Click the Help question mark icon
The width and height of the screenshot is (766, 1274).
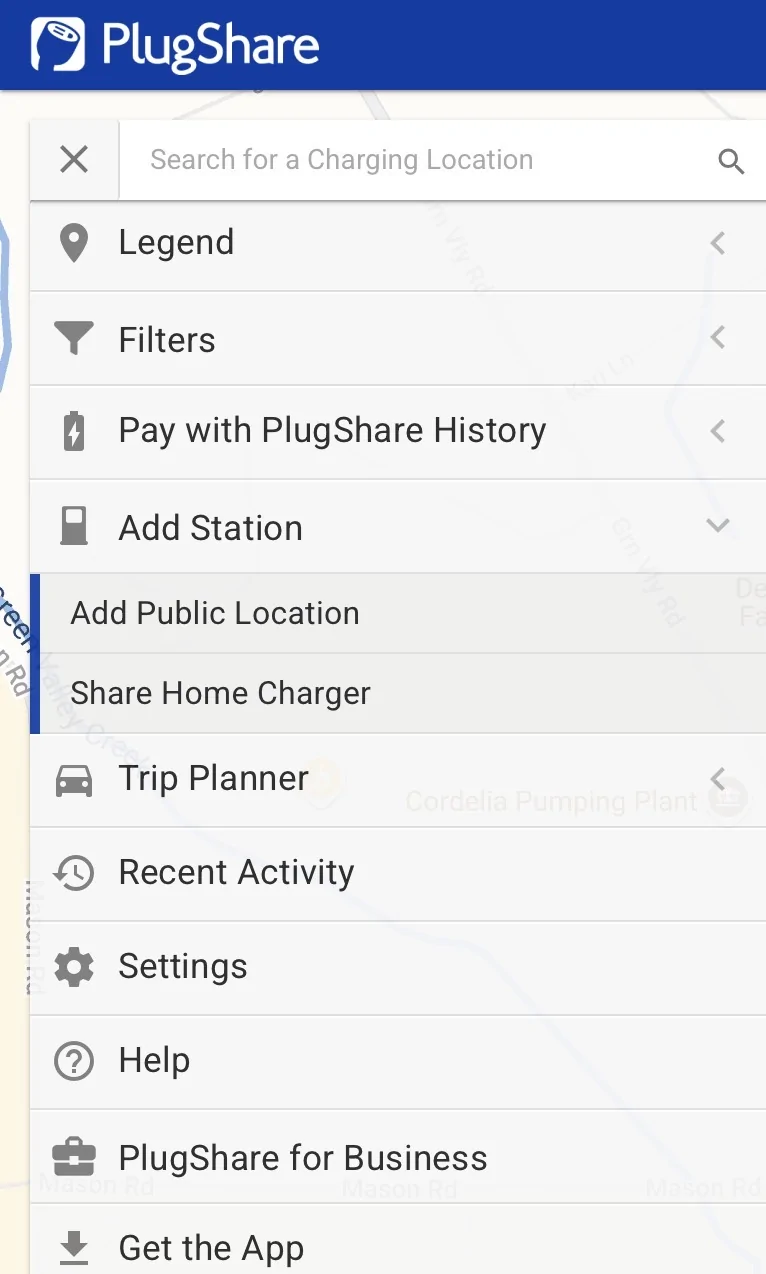point(74,1061)
